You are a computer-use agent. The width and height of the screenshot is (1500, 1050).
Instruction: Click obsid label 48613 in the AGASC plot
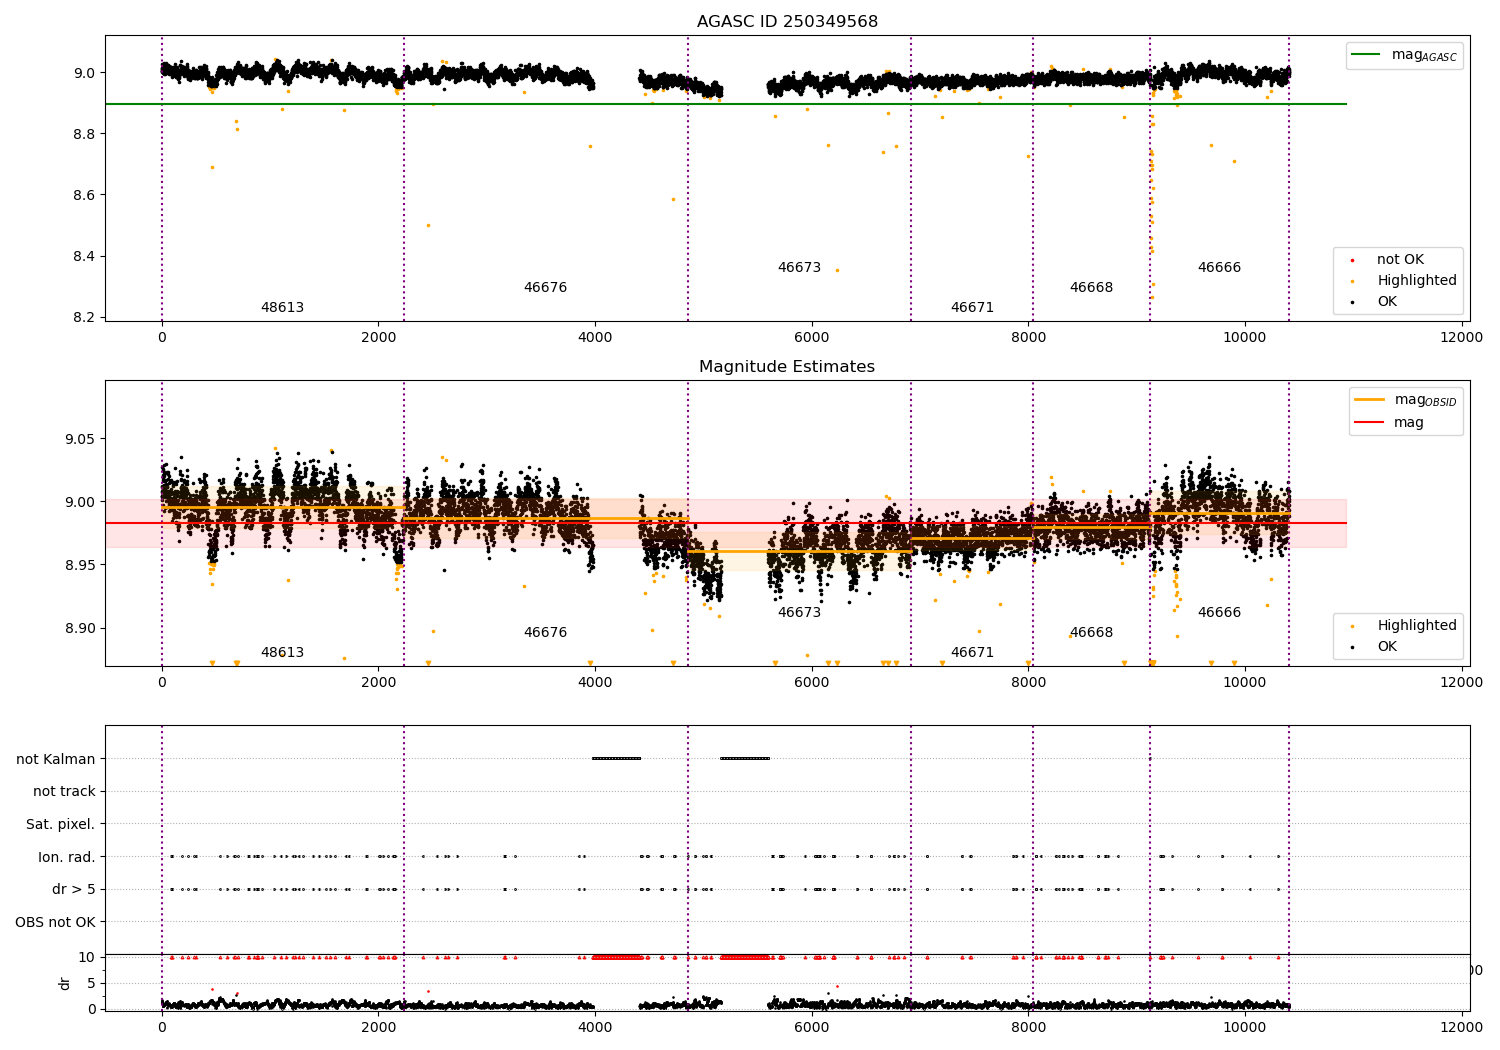[x=282, y=308]
